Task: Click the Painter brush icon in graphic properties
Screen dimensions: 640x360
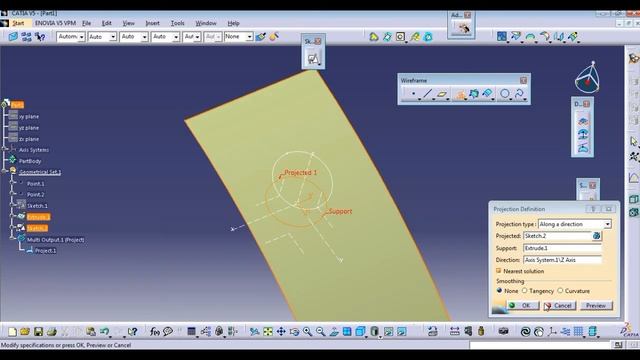Action: click(261, 37)
